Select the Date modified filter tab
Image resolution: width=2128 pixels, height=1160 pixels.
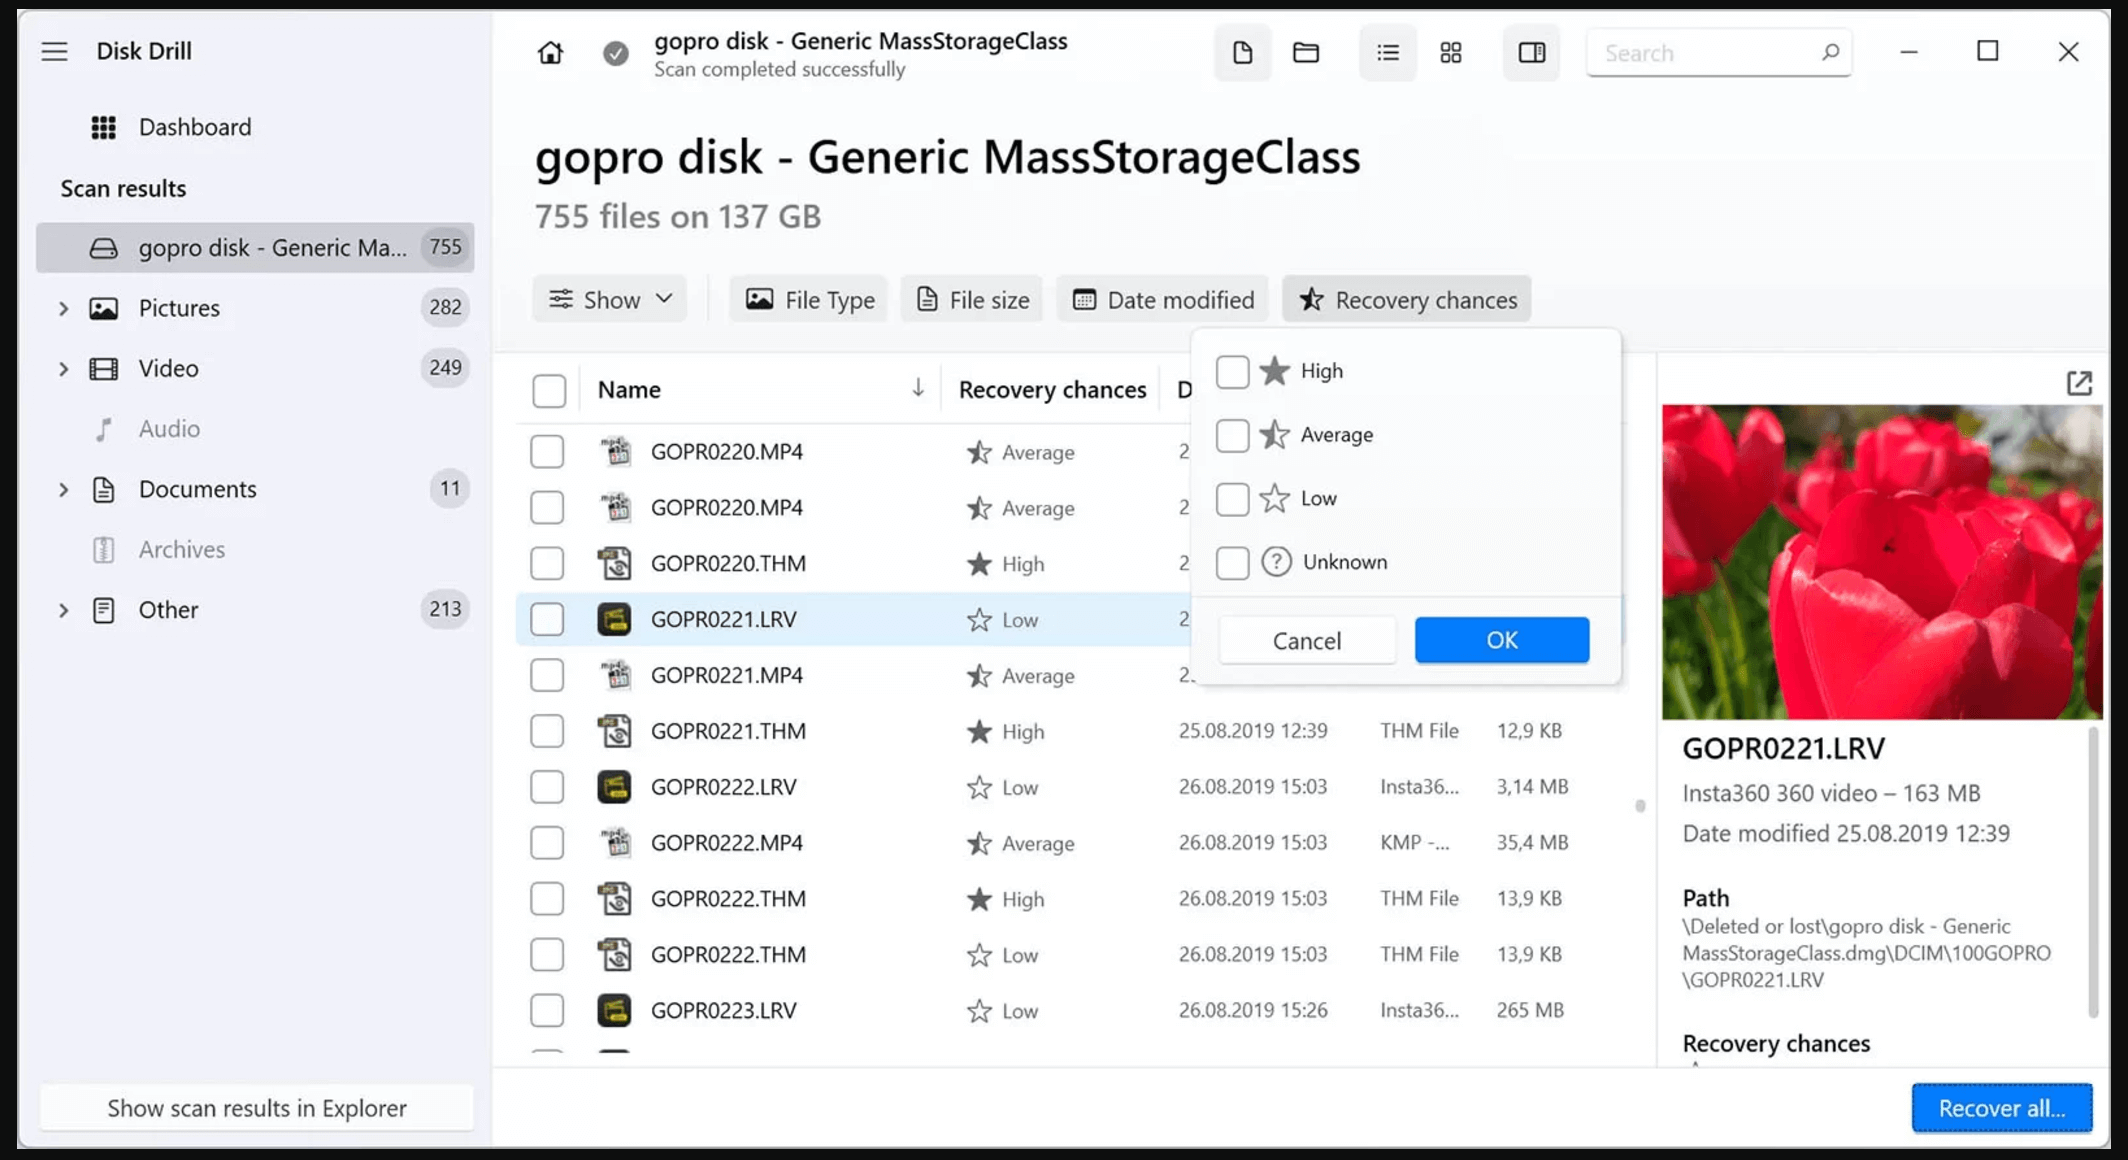tap(1163, 298)
